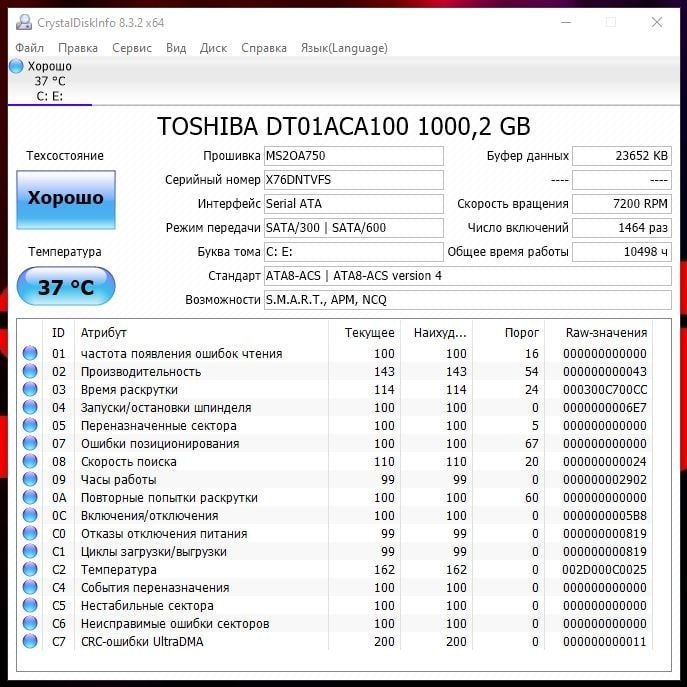This screenshot has height=687, width=687.
Task: Click status orb for attribute C1 Циклы загрузки/выгрузки
Action: (x=30, y=551)
